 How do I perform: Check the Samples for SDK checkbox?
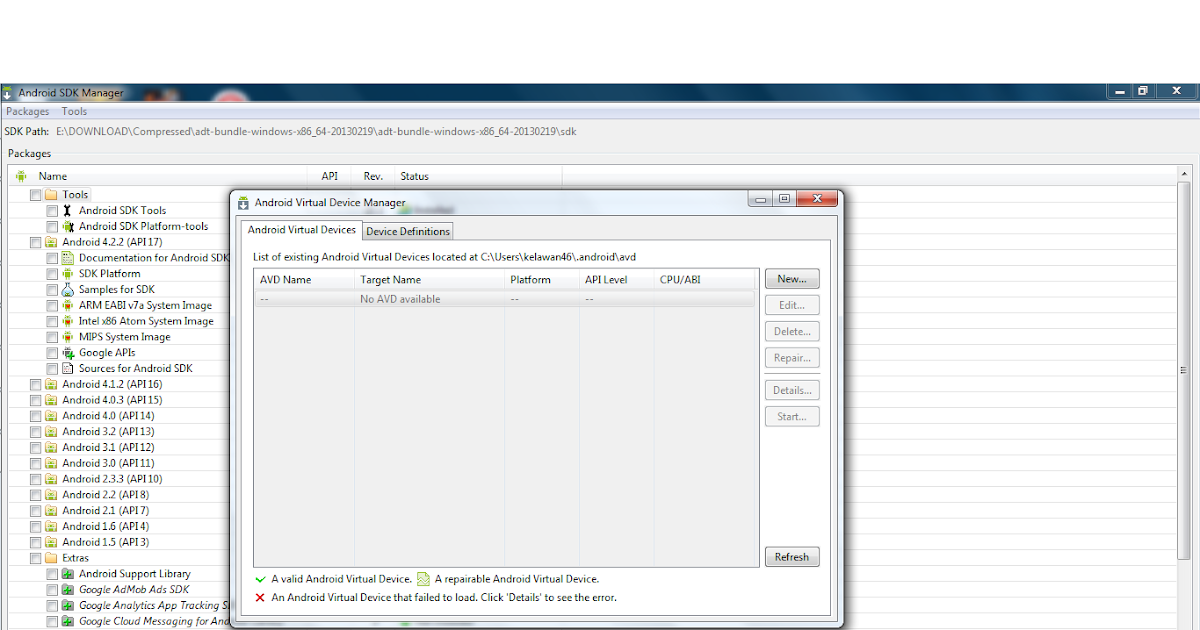point(52,290)
